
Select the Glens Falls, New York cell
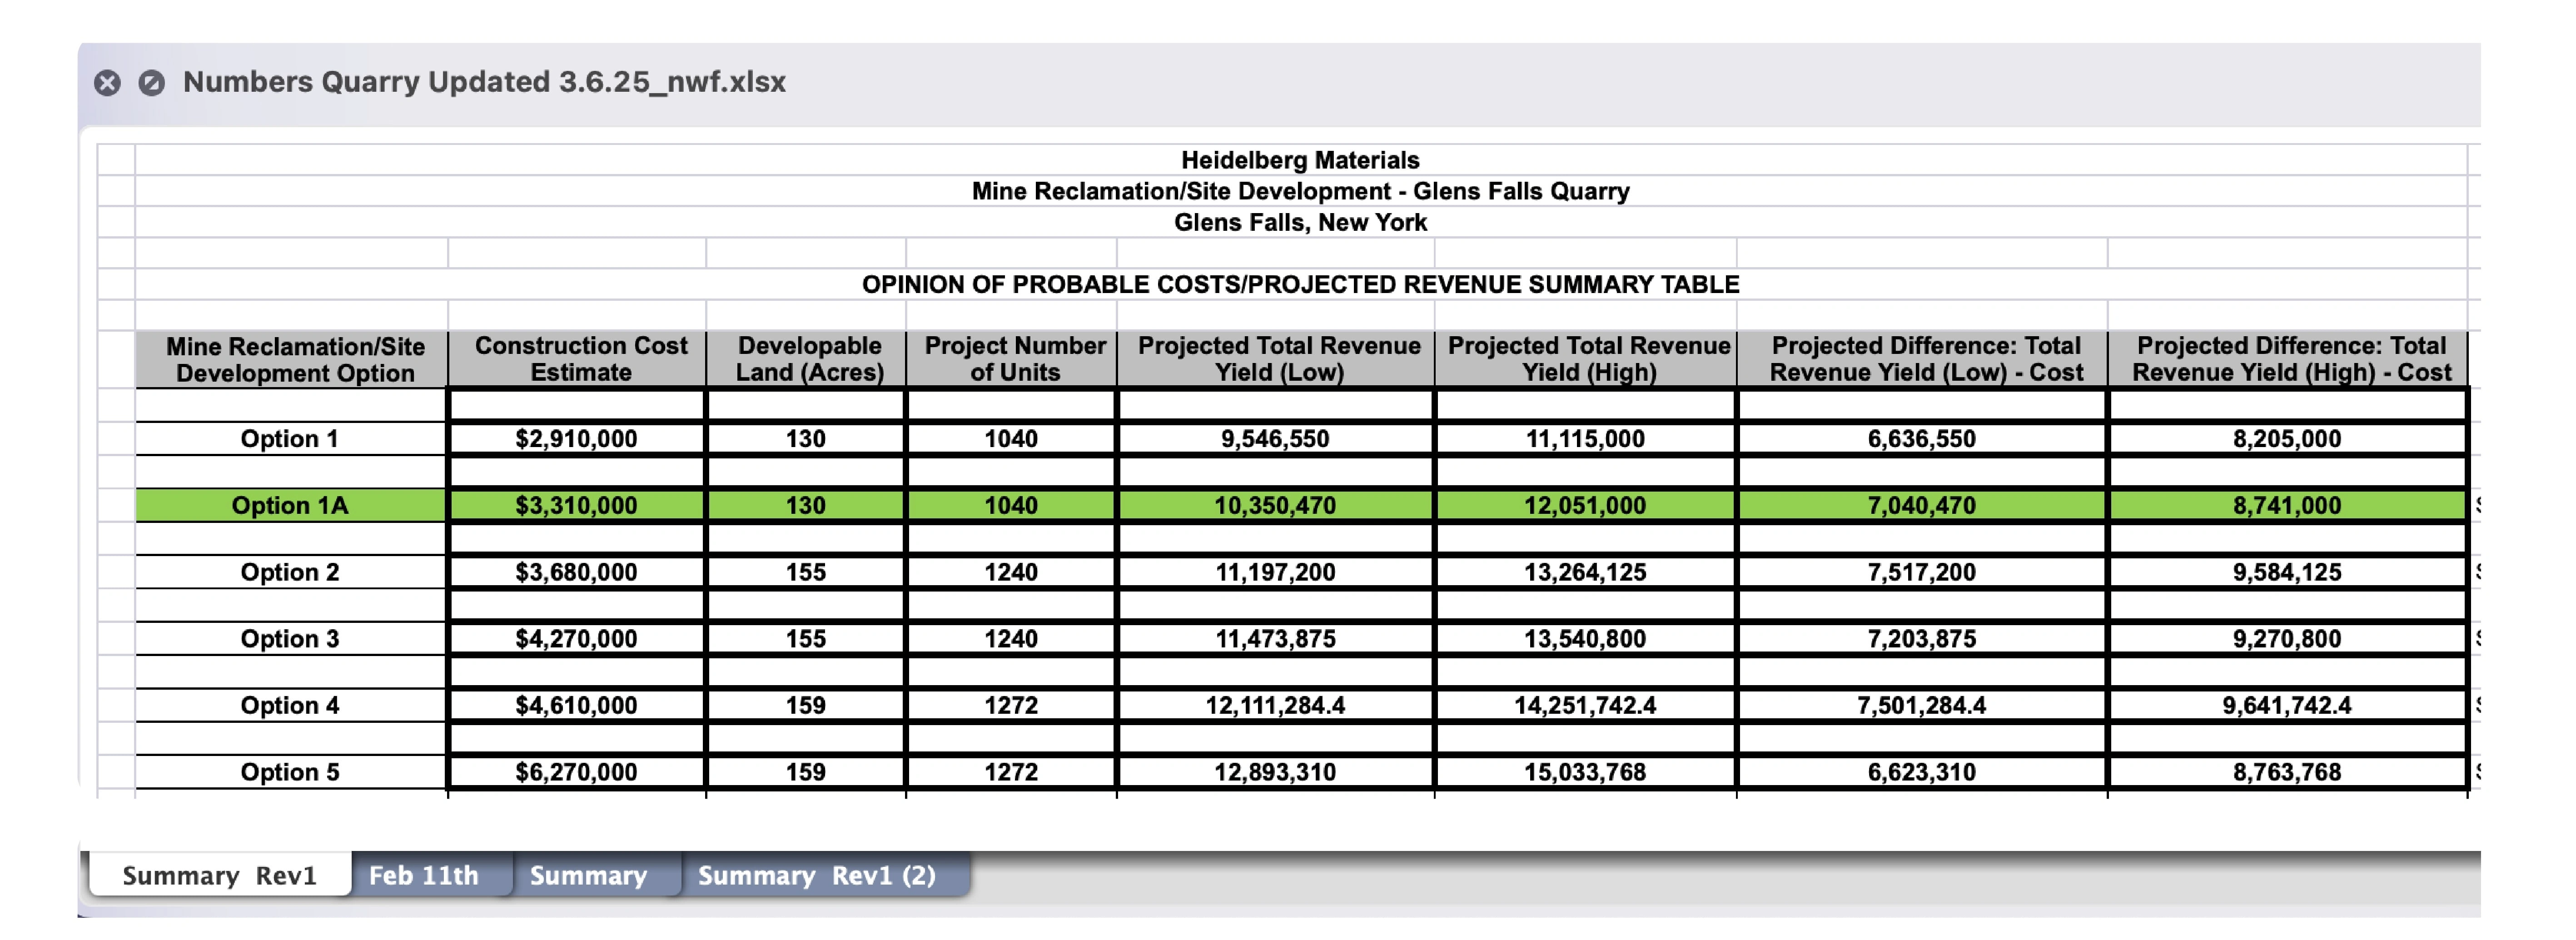[1300, 223]
